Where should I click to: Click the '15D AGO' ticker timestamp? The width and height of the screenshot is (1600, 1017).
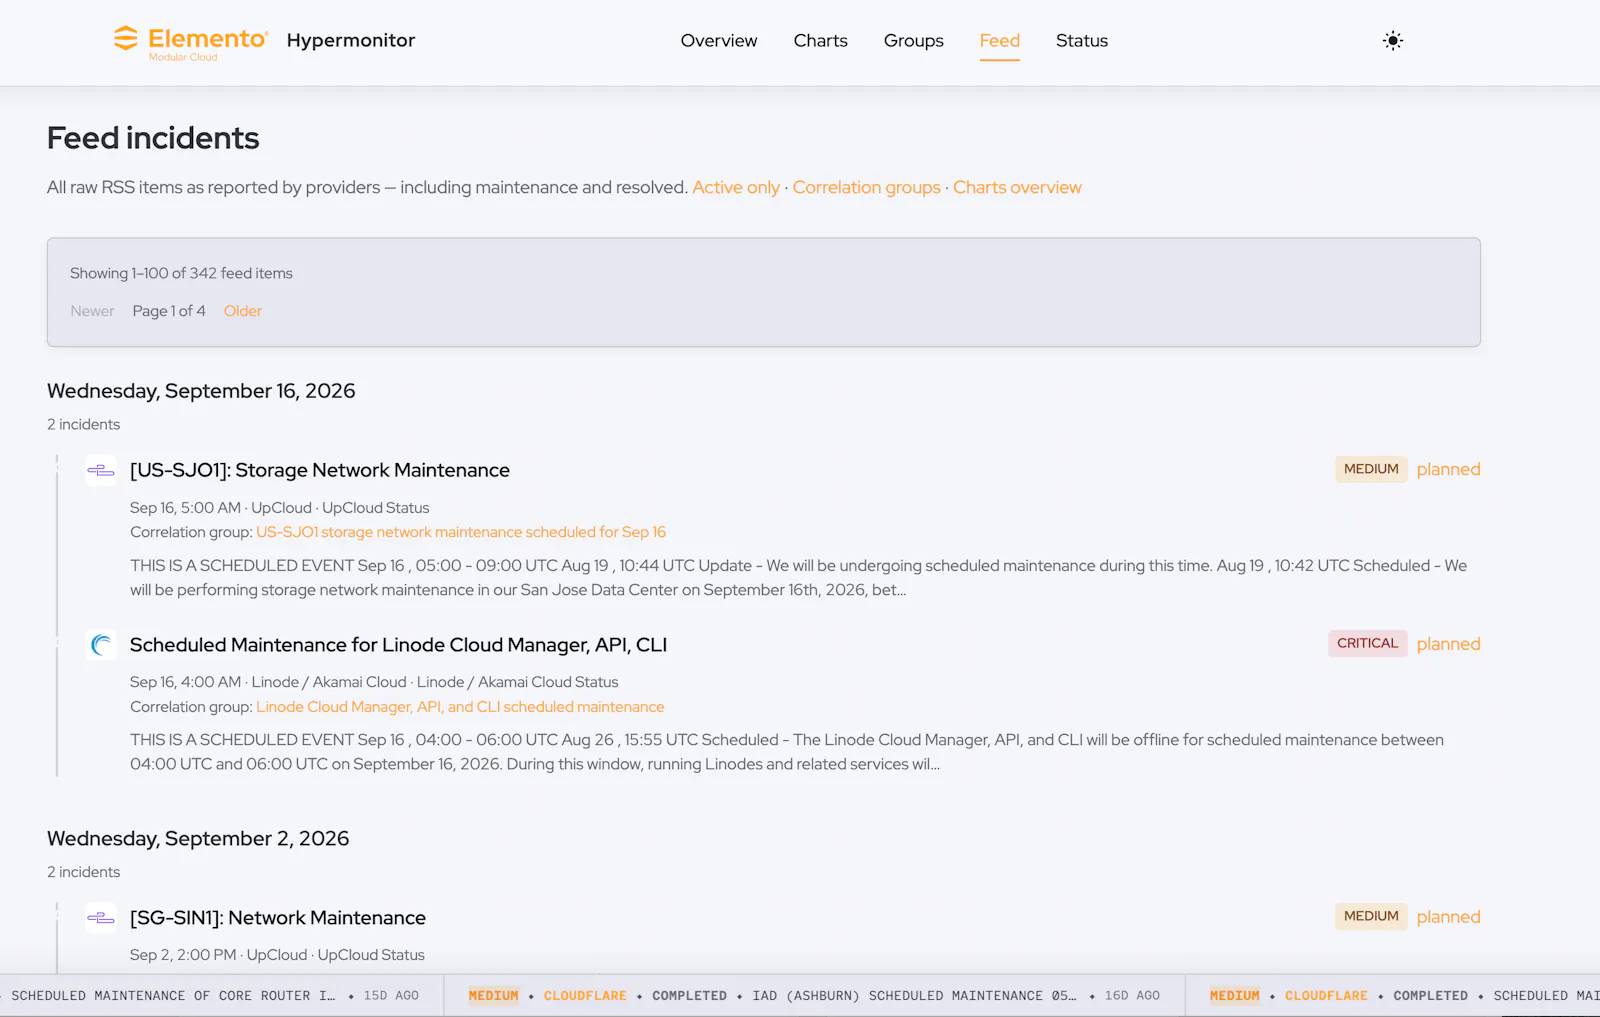(391, 996)
